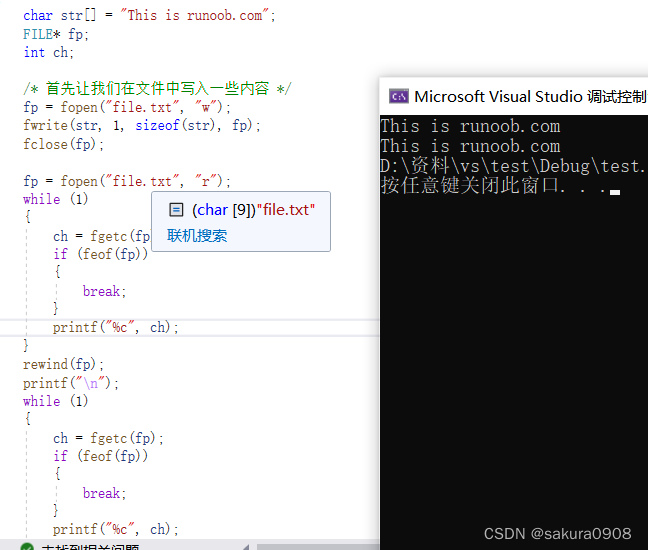The image size is (648, 550).
Task: Click the 联机搜索 link in tooltip
Action: [197, 236]
